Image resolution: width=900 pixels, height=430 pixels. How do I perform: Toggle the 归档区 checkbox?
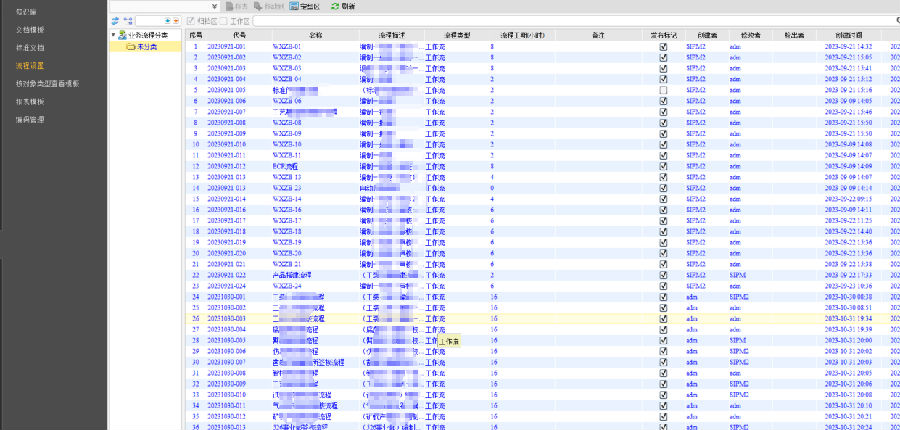[191, 21]
